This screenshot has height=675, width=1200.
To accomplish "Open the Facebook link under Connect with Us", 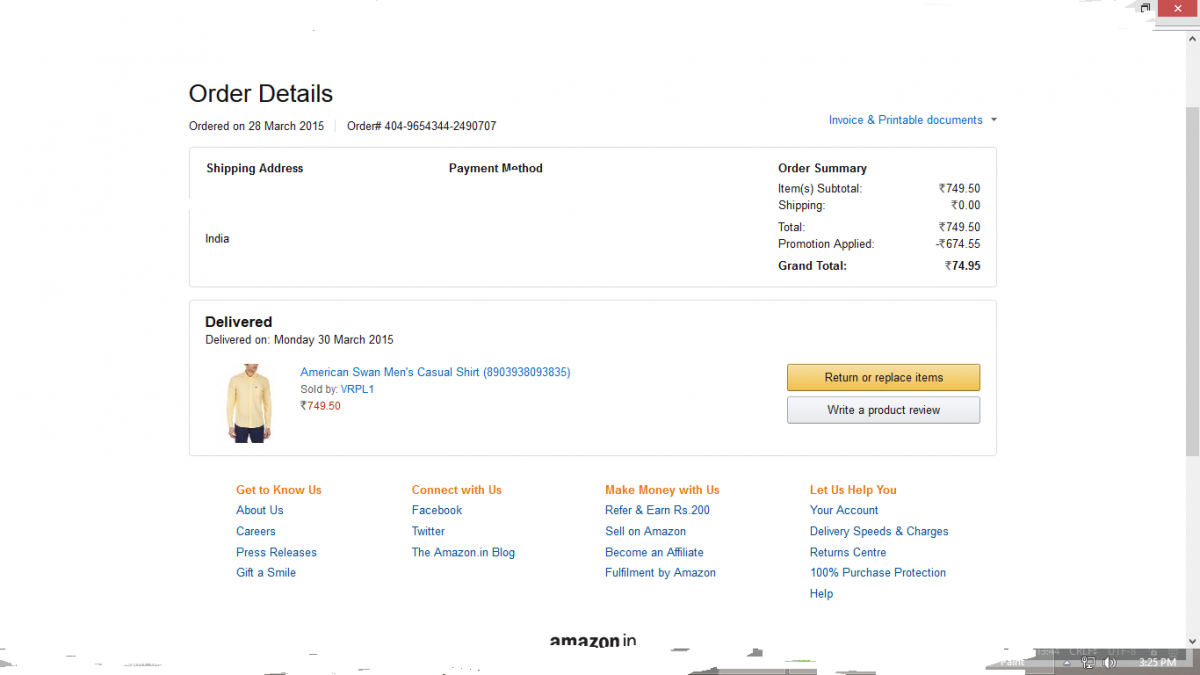I will click(x=437, y=510).
